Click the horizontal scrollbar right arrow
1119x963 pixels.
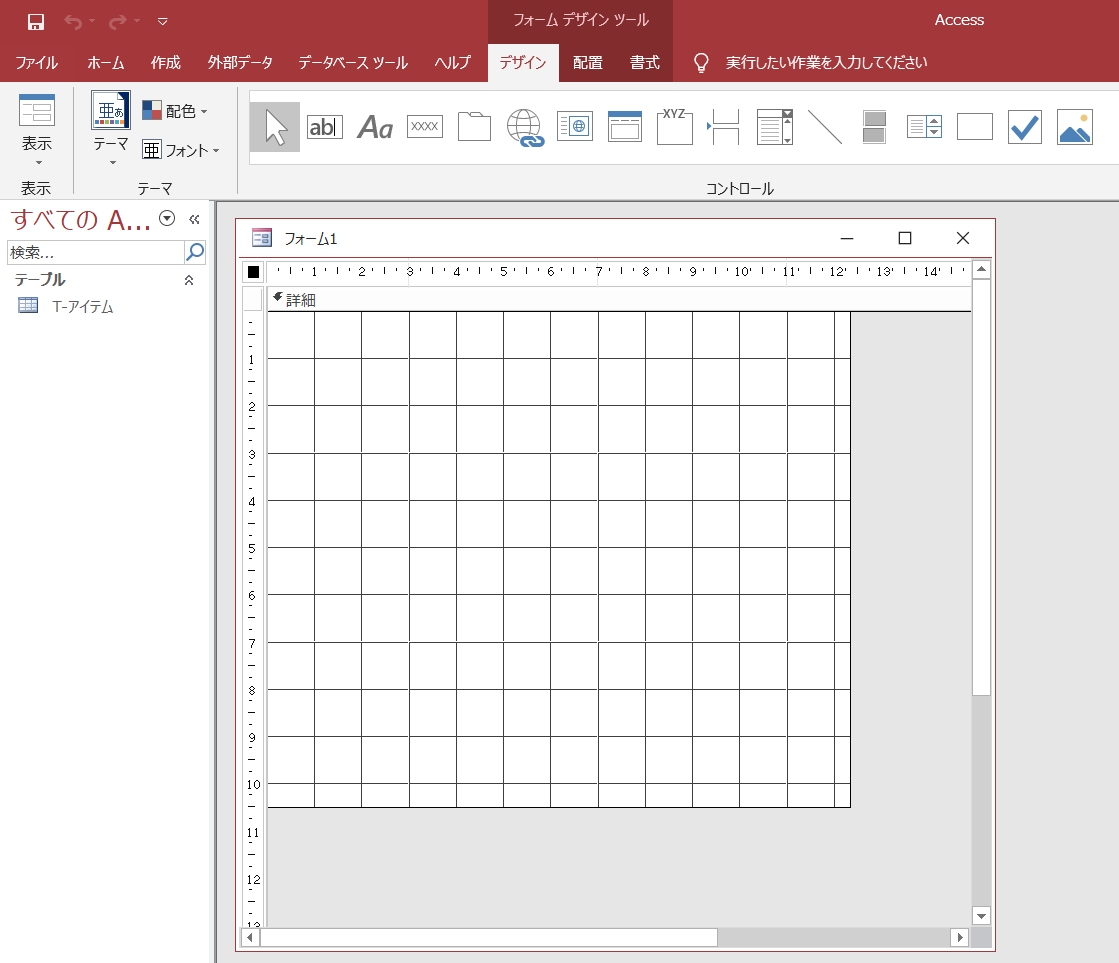(960, 937)
